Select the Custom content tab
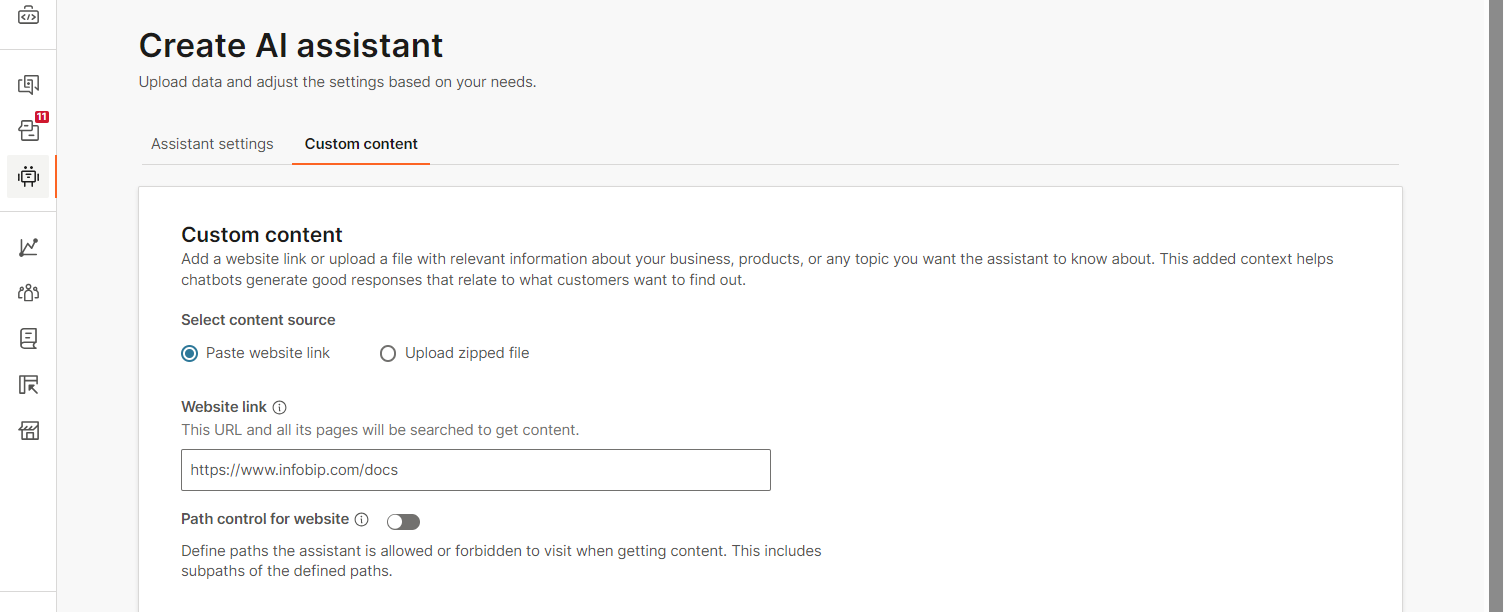 coord(361,144)
